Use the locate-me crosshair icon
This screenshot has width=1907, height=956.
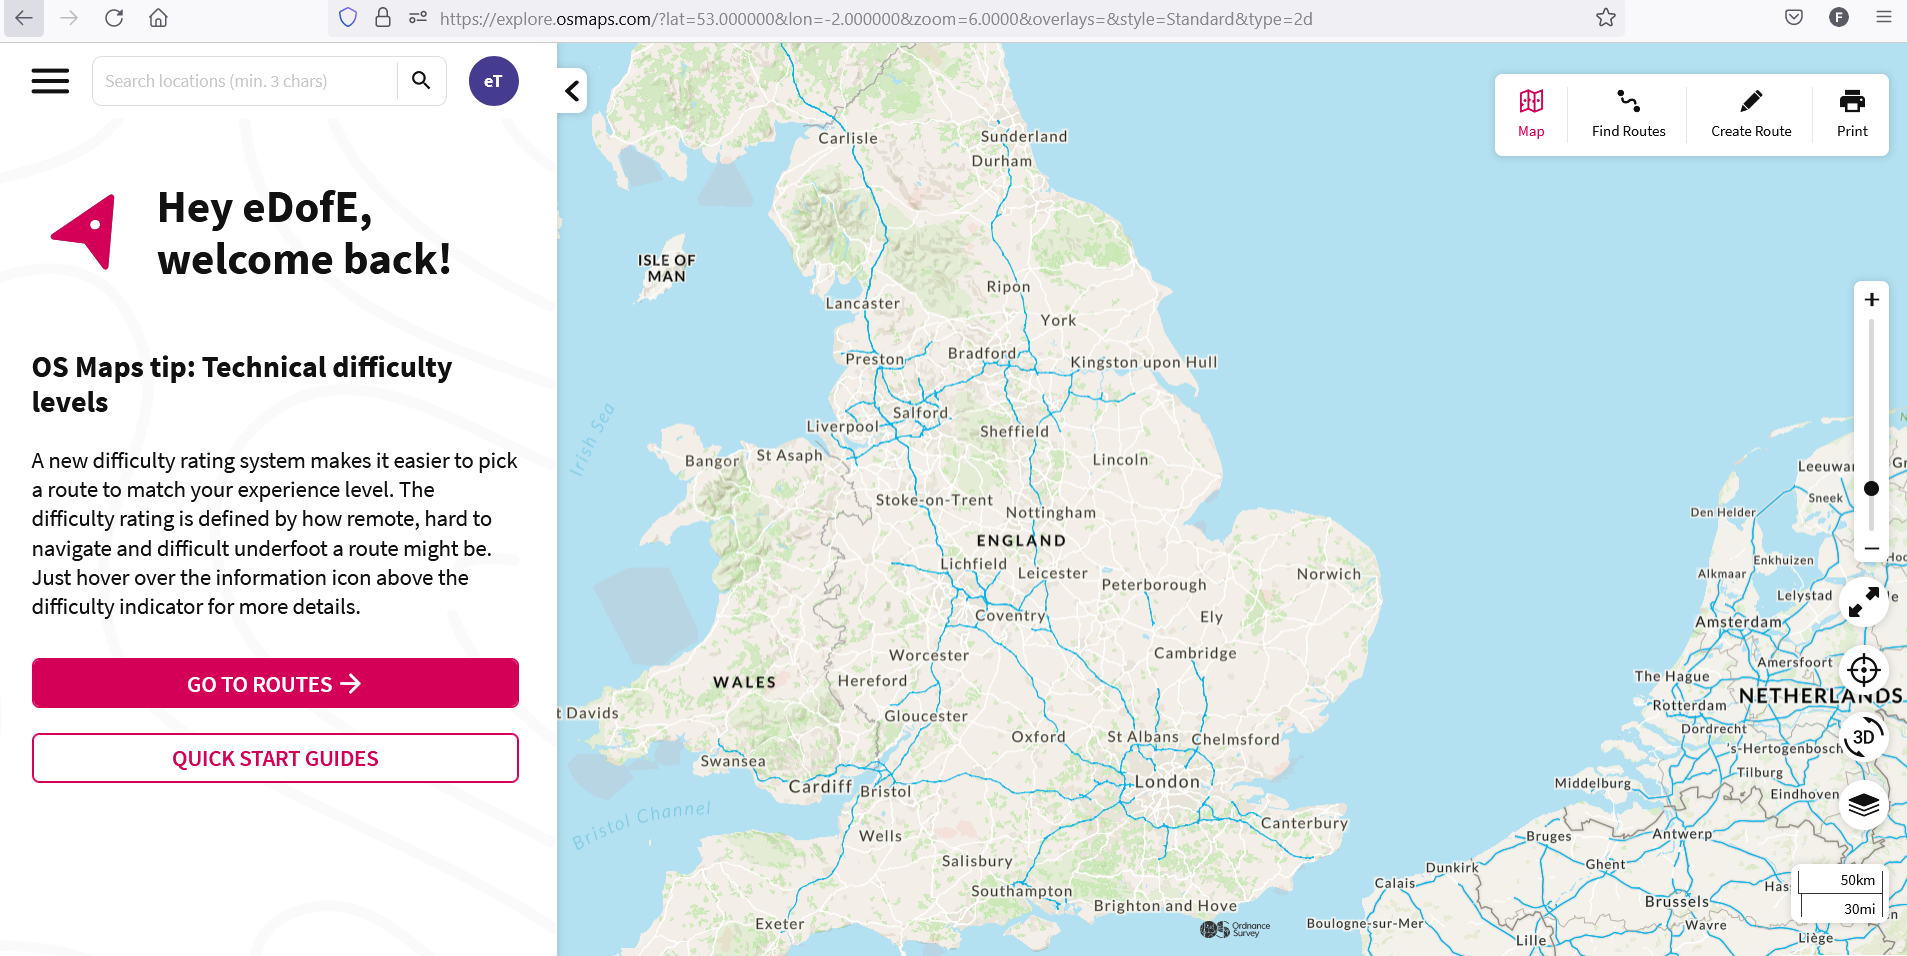coord(1862,670)
